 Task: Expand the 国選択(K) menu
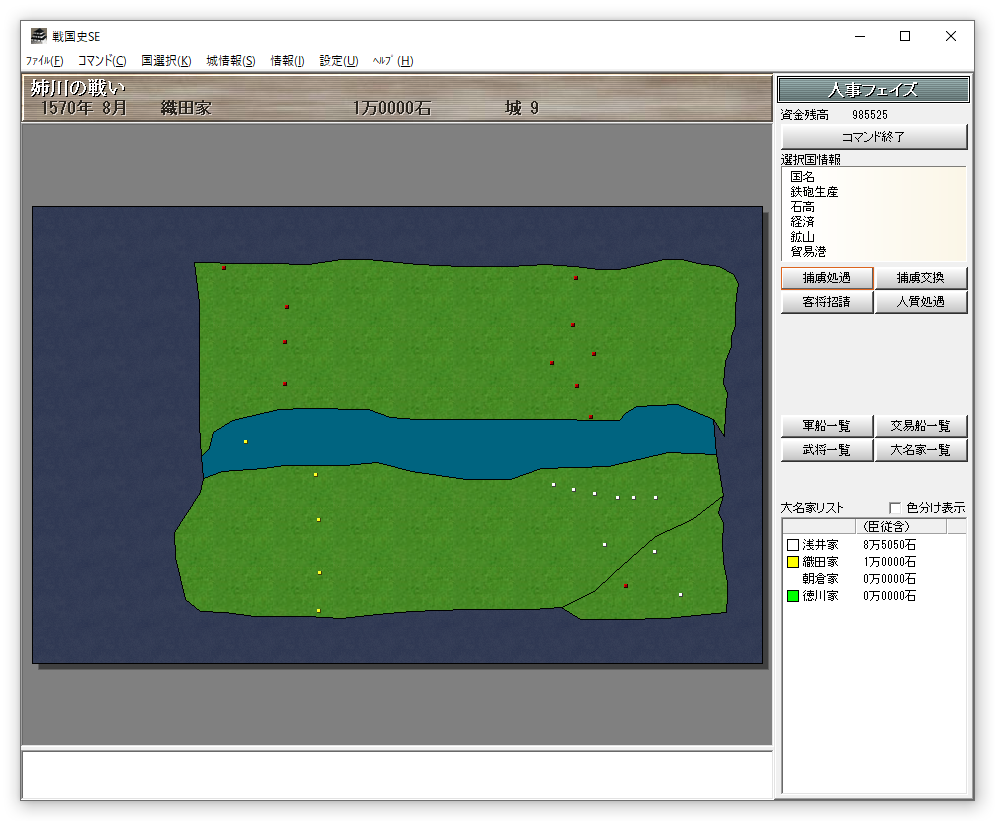tap(166, 61)
